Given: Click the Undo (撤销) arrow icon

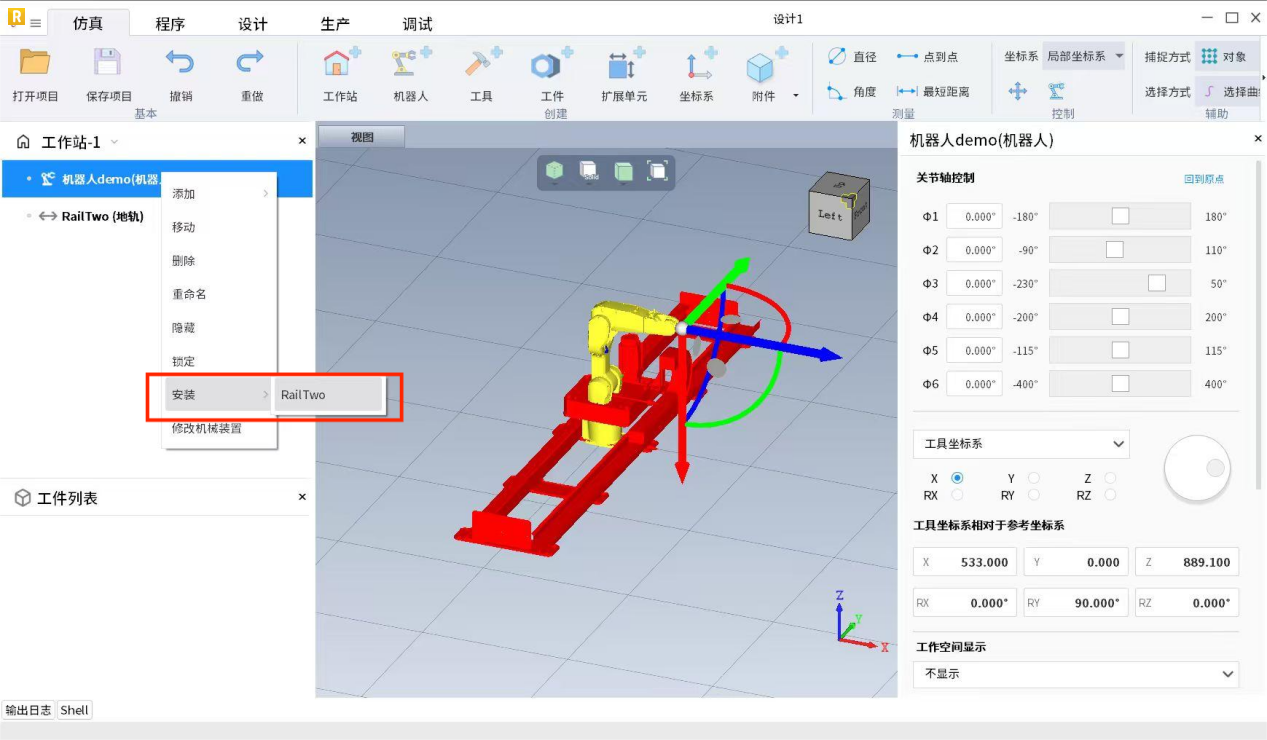Looking at the screenshot, I should [180, 63].
